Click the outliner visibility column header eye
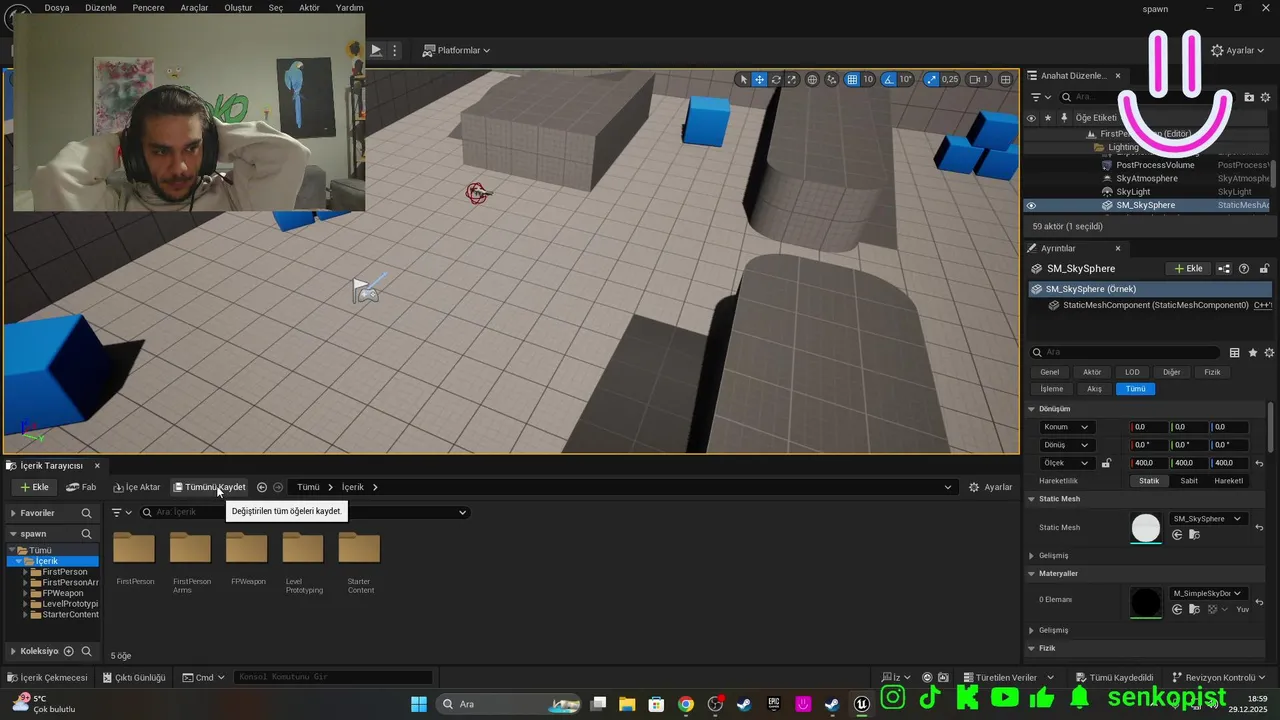Image resolution: width=1280 pixels, height=720 pixels. pyautogui.click(x=1031, y=117)
